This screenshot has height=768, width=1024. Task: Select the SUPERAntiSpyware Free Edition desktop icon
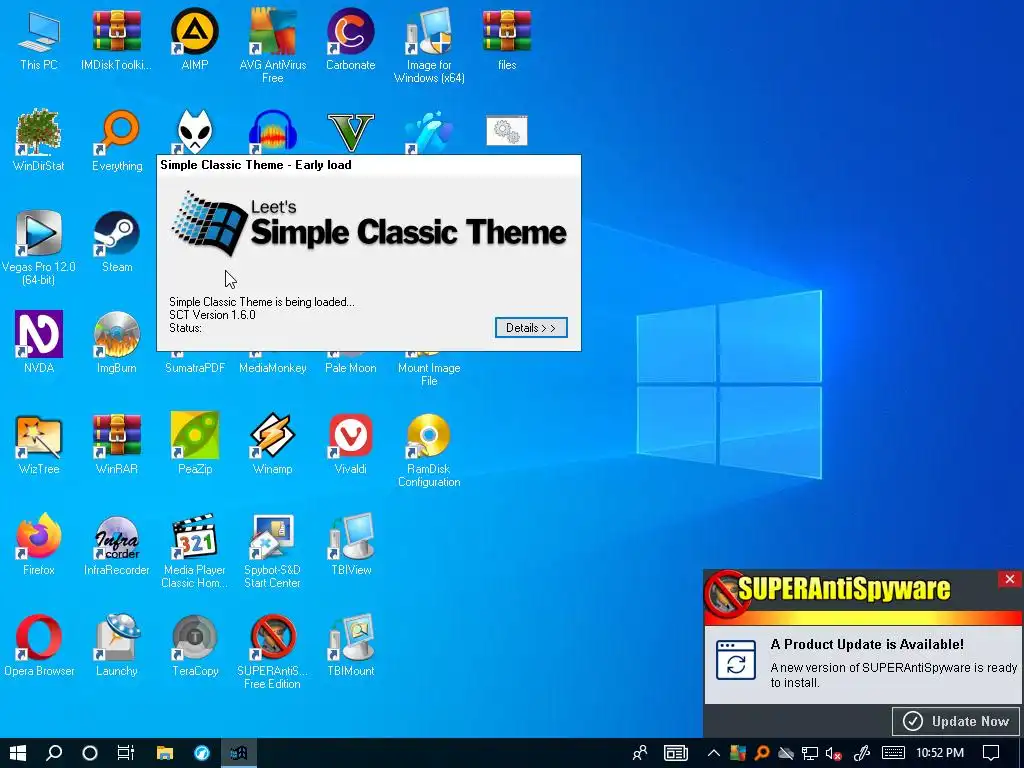(x=272, y=637)
